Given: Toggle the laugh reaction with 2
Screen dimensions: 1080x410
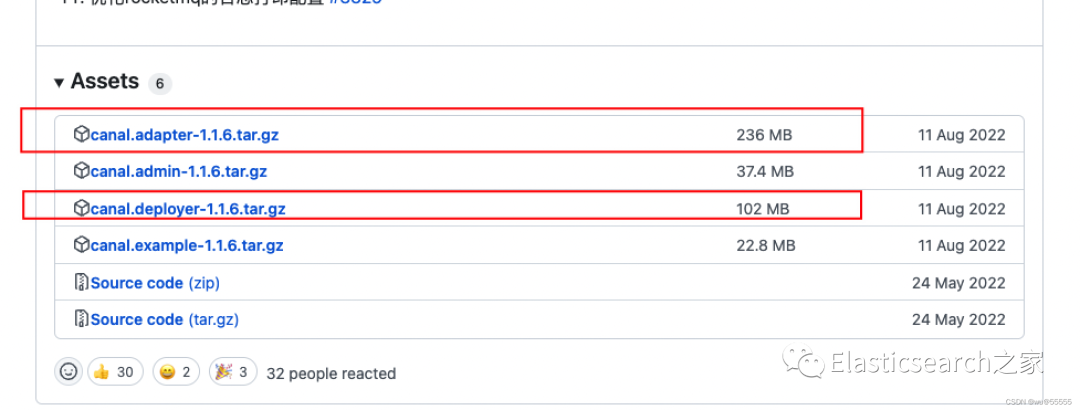Looking at the screenshot, I should (x=176, y=372).
